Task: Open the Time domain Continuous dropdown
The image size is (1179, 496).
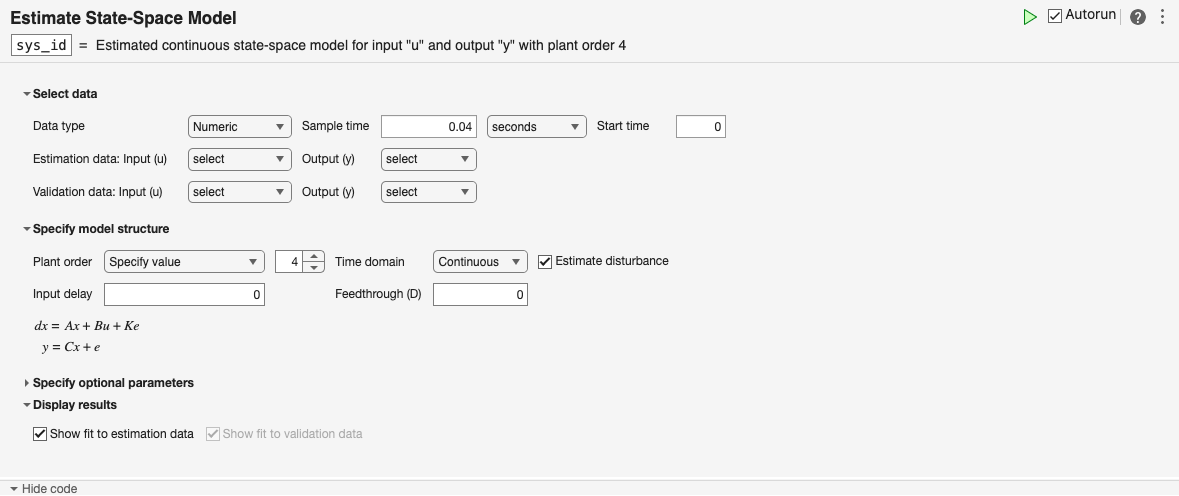Action: click(480, 262)
